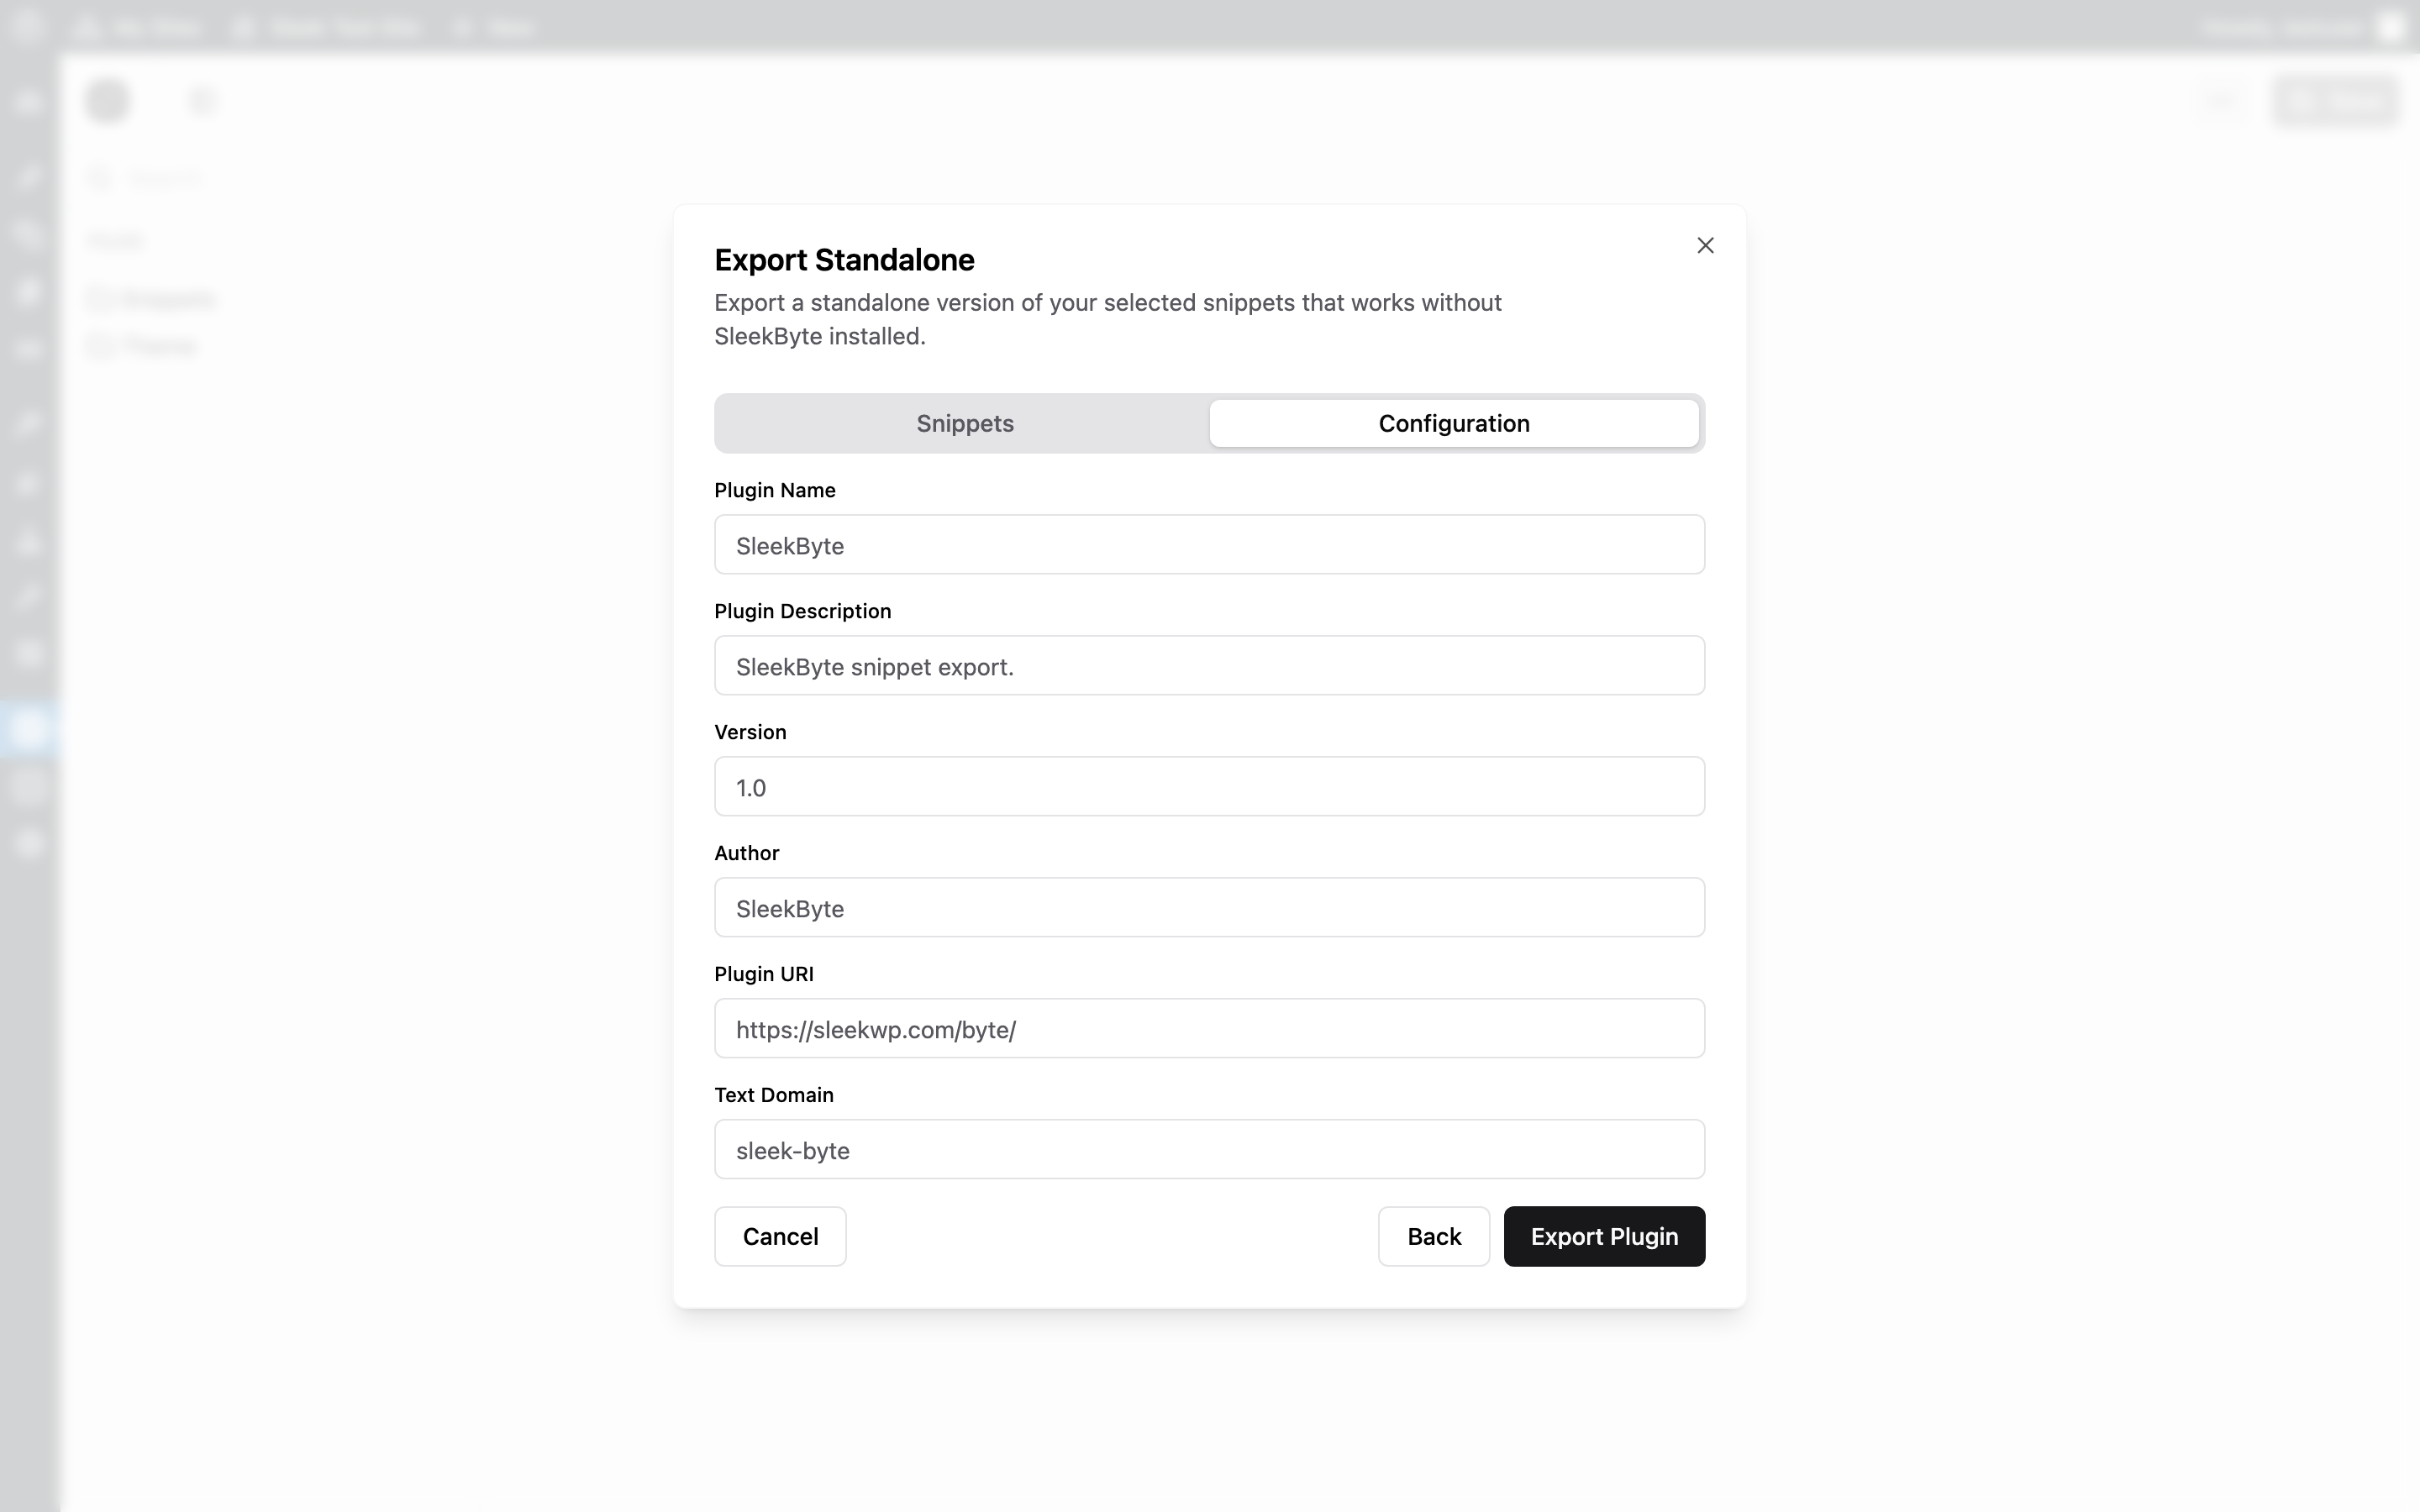Focus the Plugin Description input
Viewport: 2420px width, 1512px height.
[x=1209, y=666]
